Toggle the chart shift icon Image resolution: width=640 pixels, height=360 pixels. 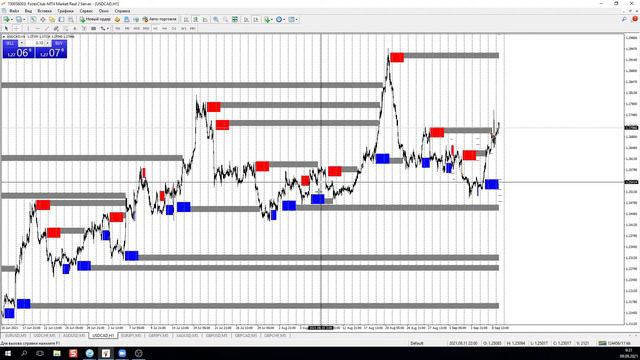click(x=256, y=19)
